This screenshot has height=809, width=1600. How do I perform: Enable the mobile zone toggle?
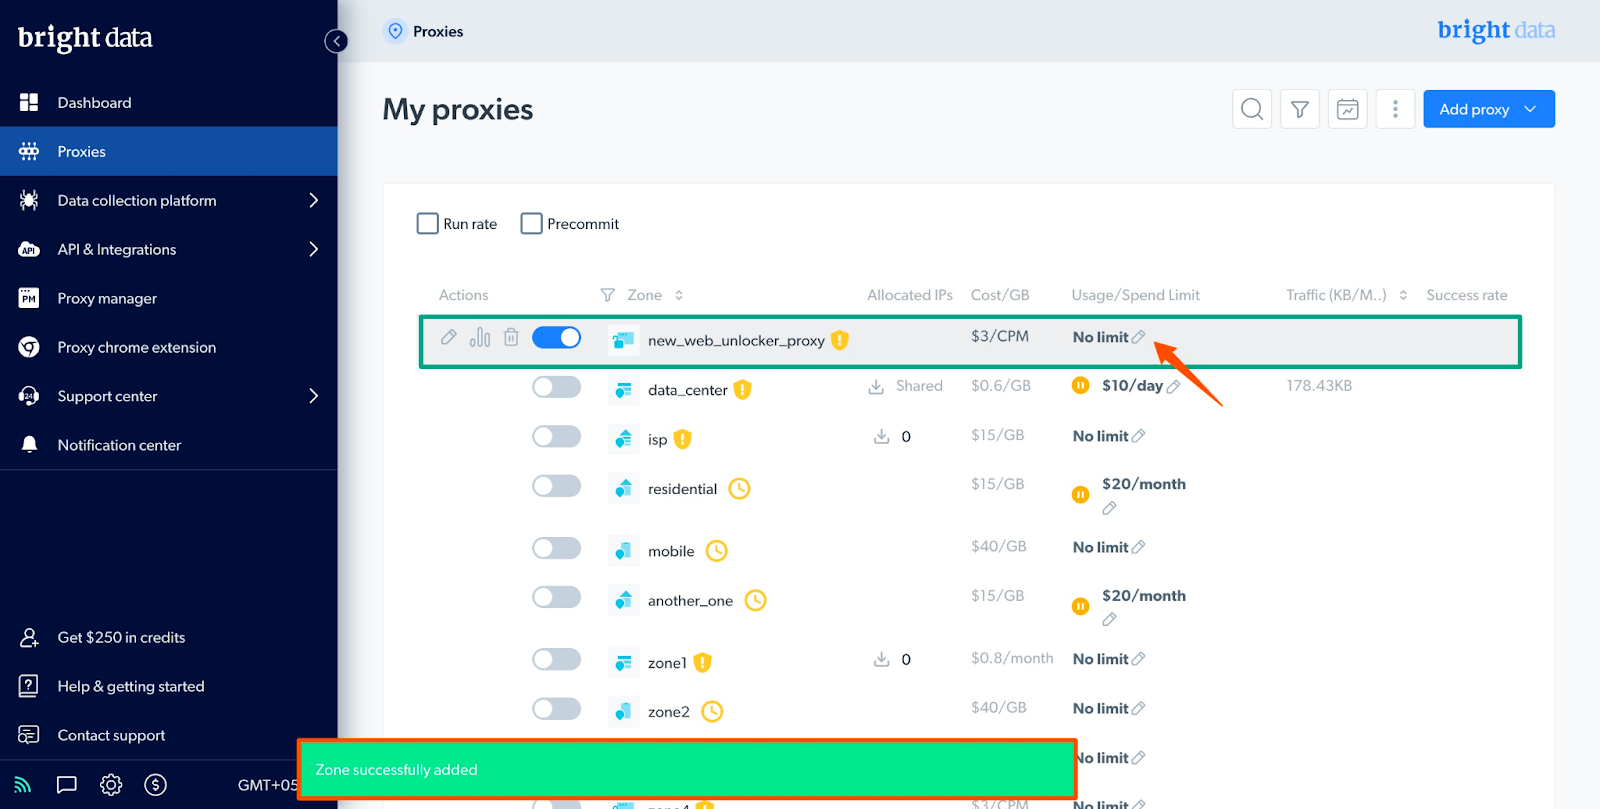(556, 548)
